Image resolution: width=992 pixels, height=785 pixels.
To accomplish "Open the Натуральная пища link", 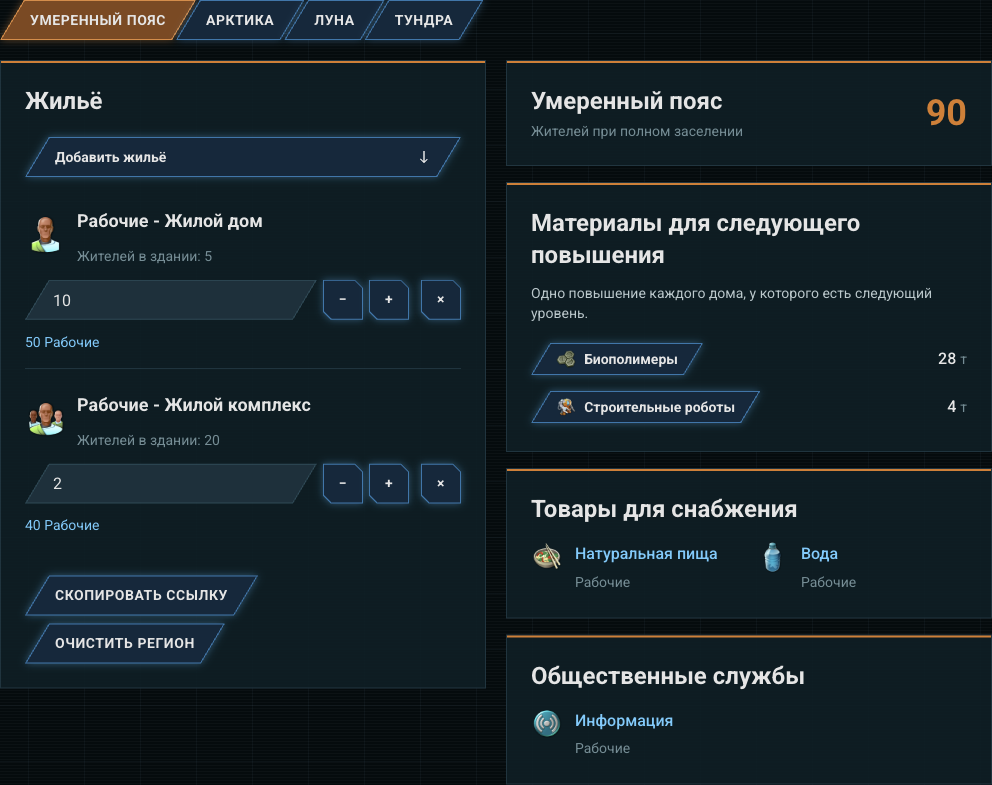I will tap(646, 553).
